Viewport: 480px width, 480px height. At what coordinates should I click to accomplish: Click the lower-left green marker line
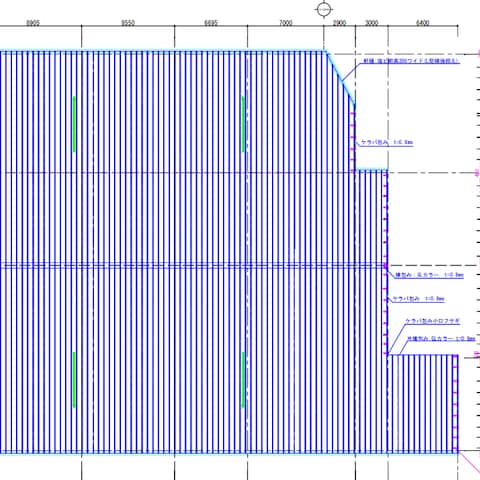click(74, 380)
